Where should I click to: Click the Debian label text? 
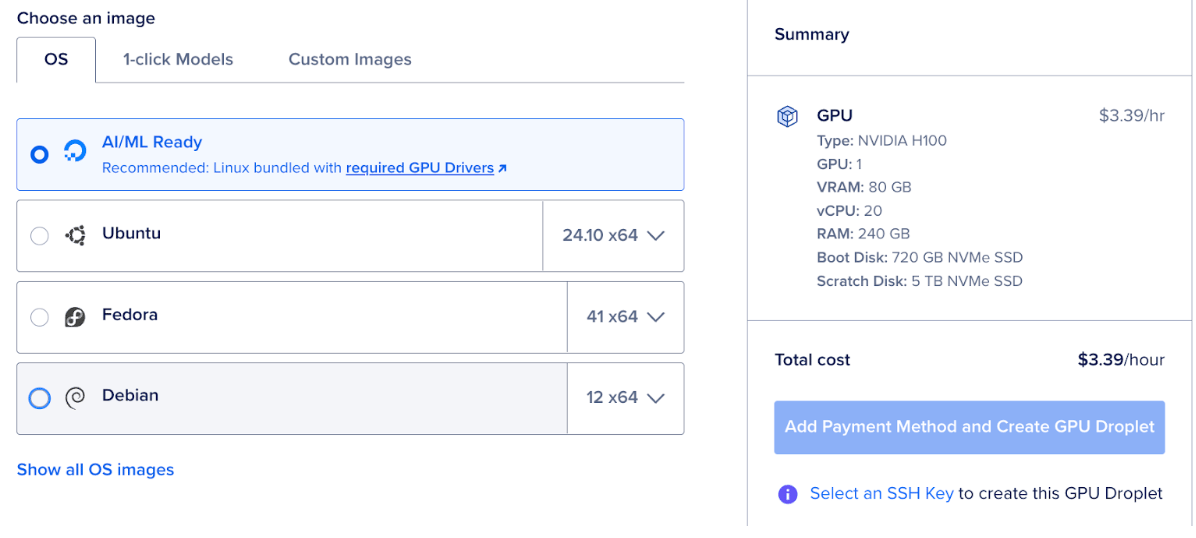coord(130,395)
